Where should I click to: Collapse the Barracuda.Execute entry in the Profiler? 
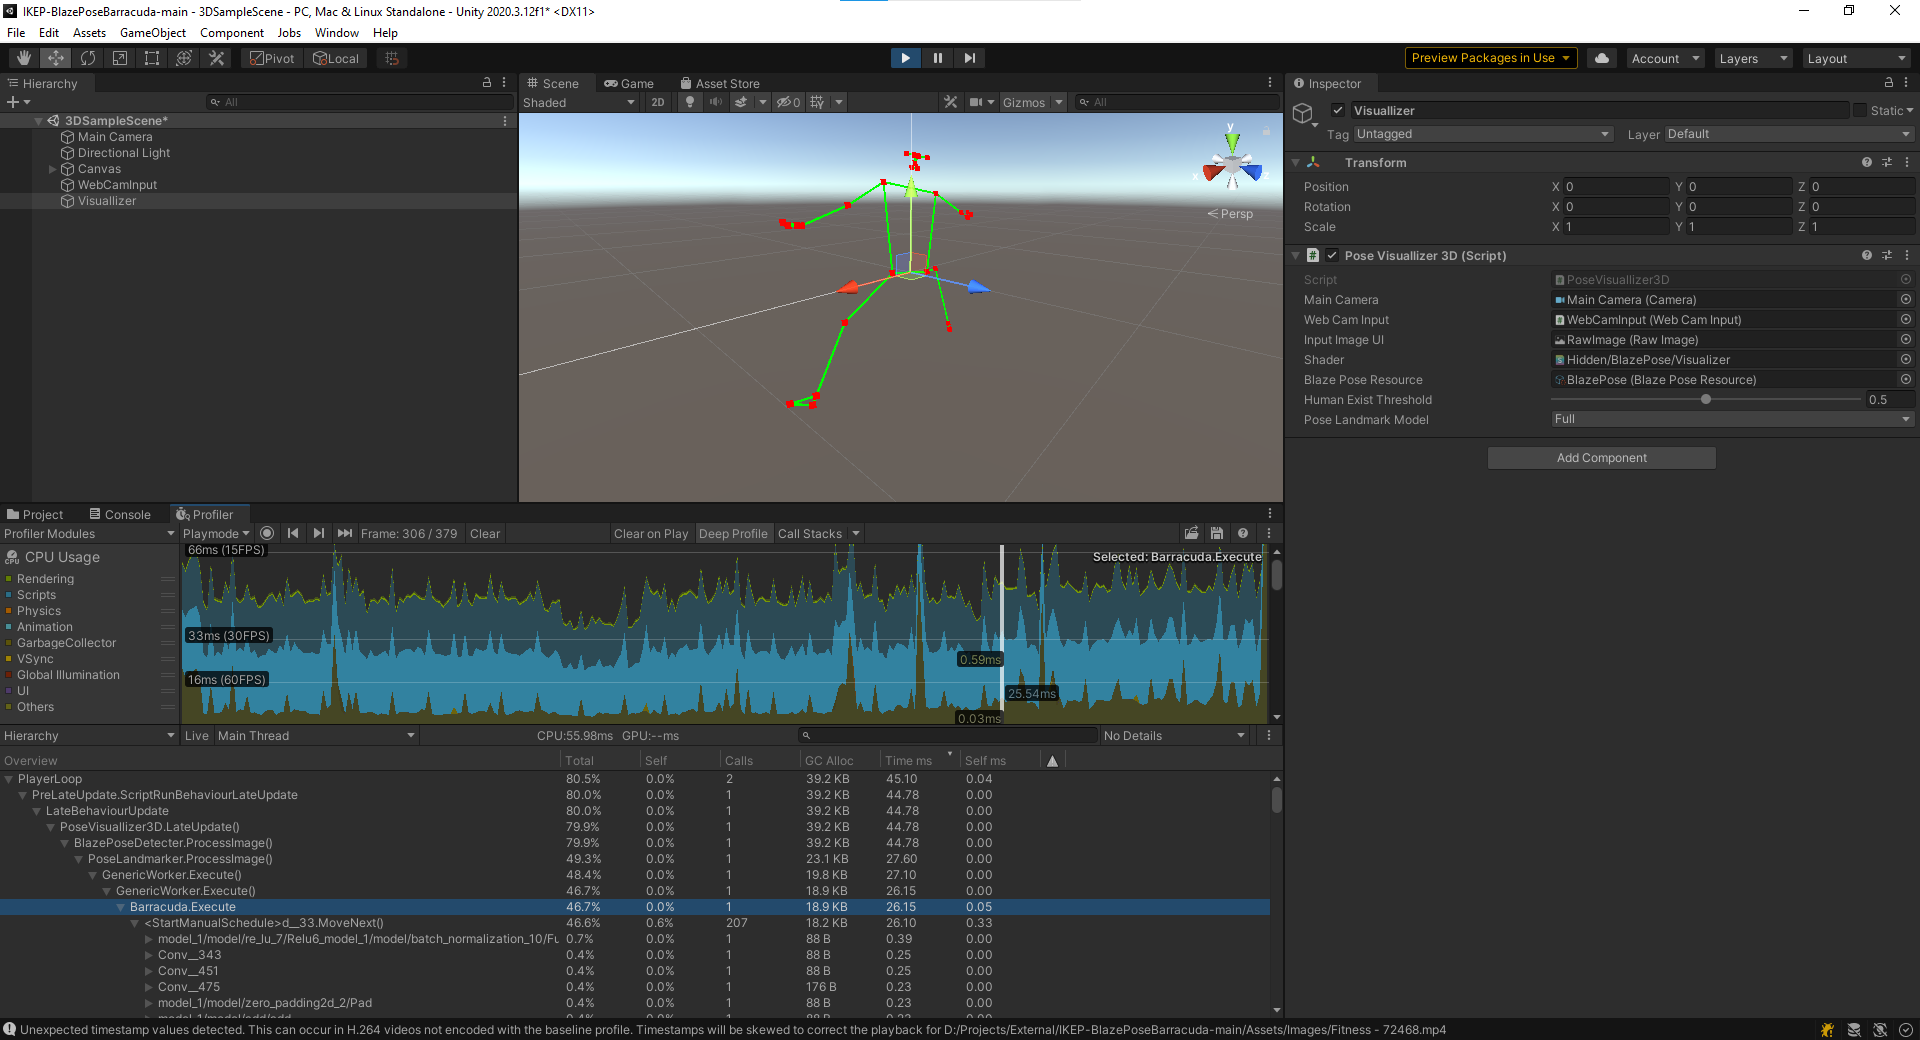(x=122, y=907)
